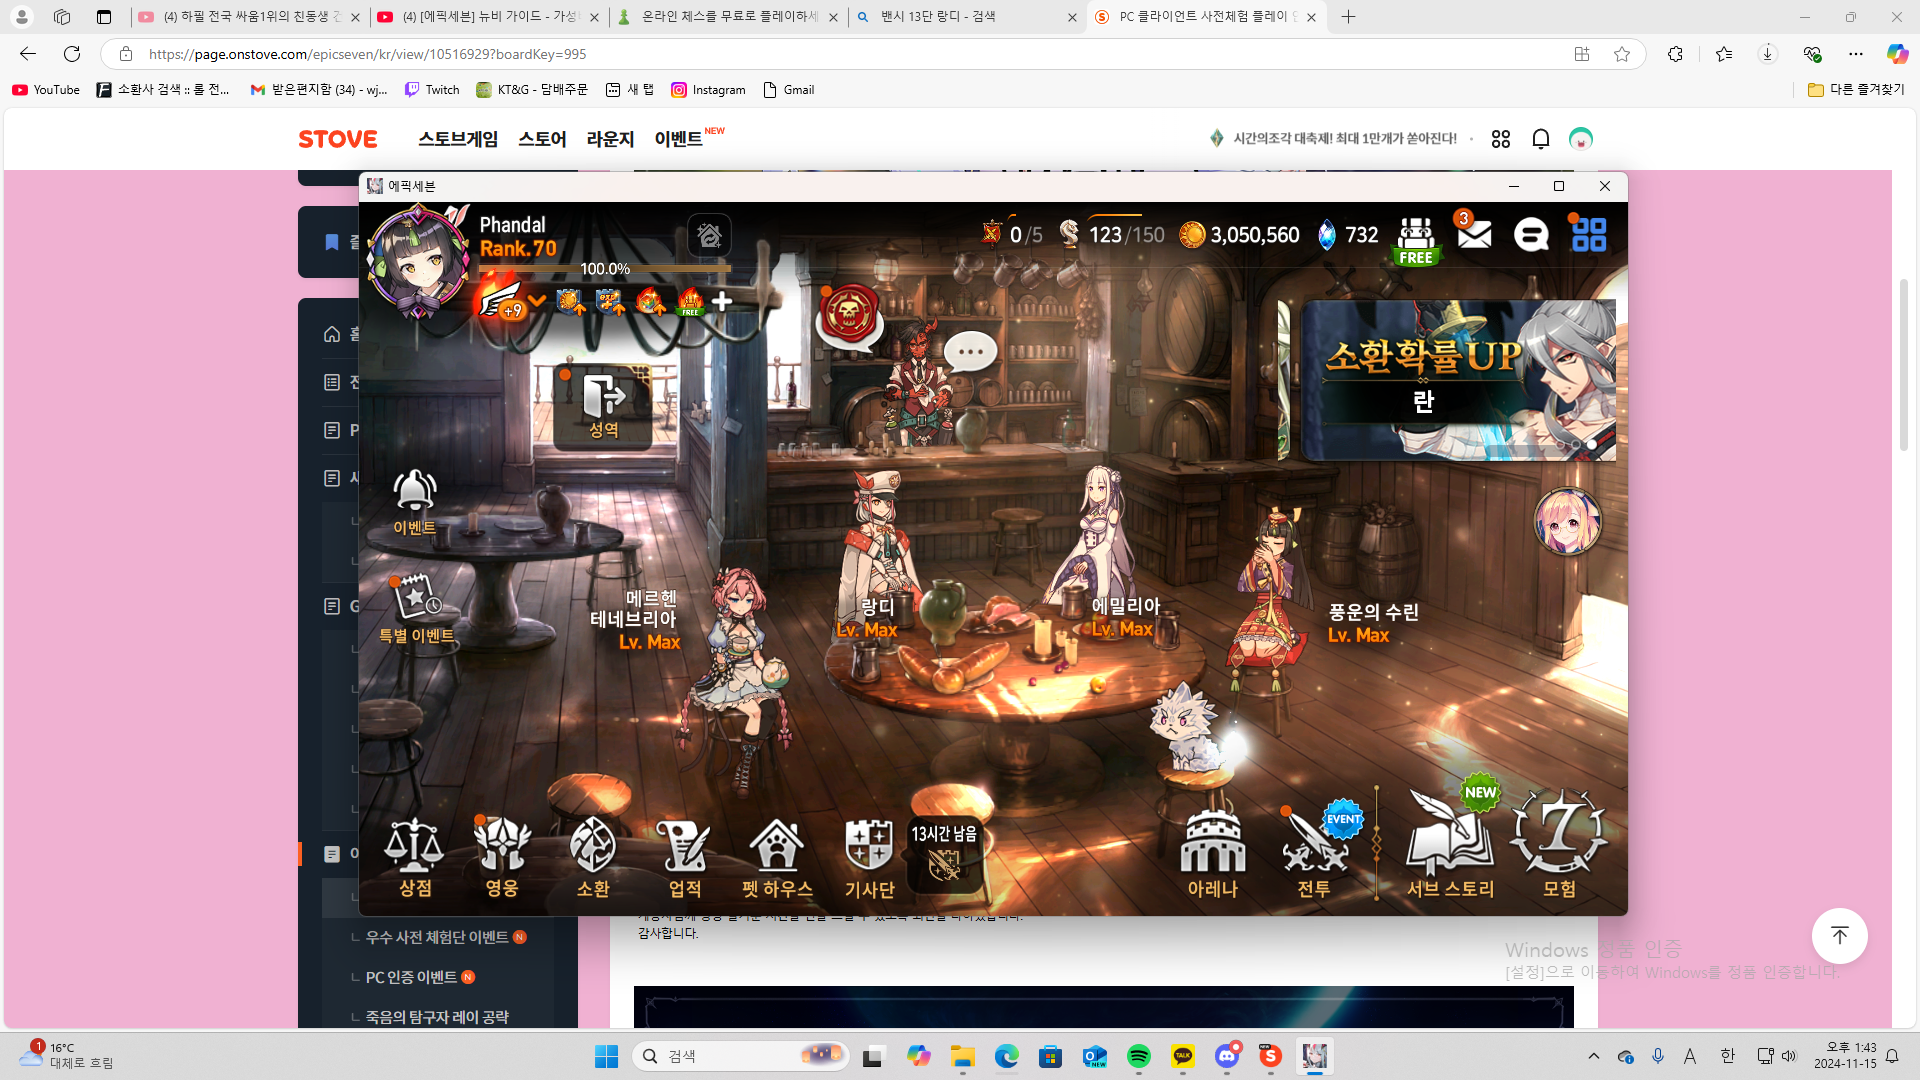The image size is (1920, 1080).
Task: Open the STOVE profile avatar
Action: tap(1580, 139)
